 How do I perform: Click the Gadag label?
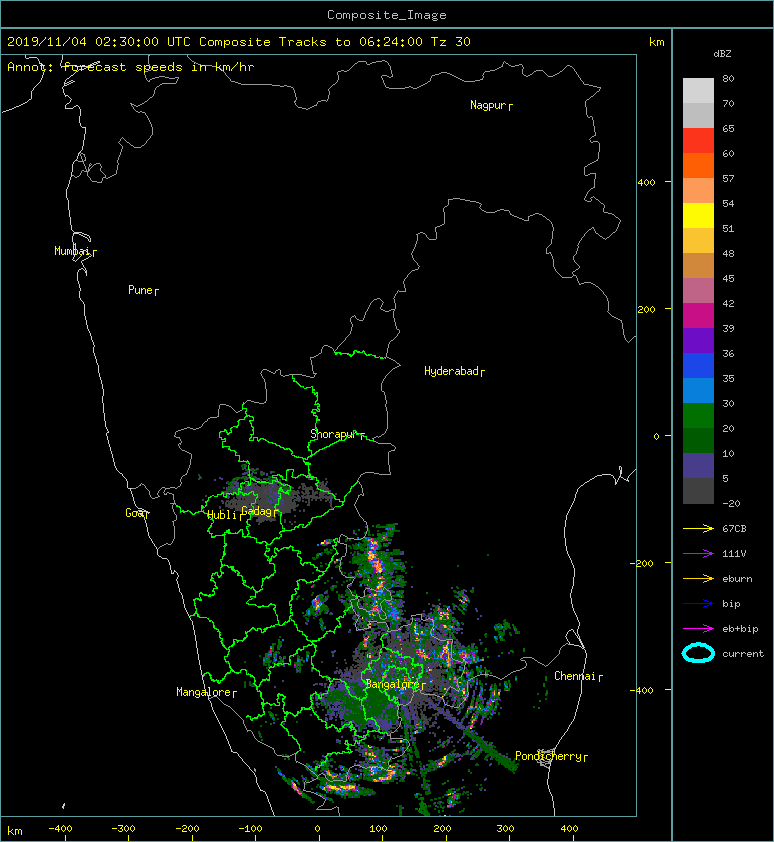pyautogui.click(x=257, y=511)
